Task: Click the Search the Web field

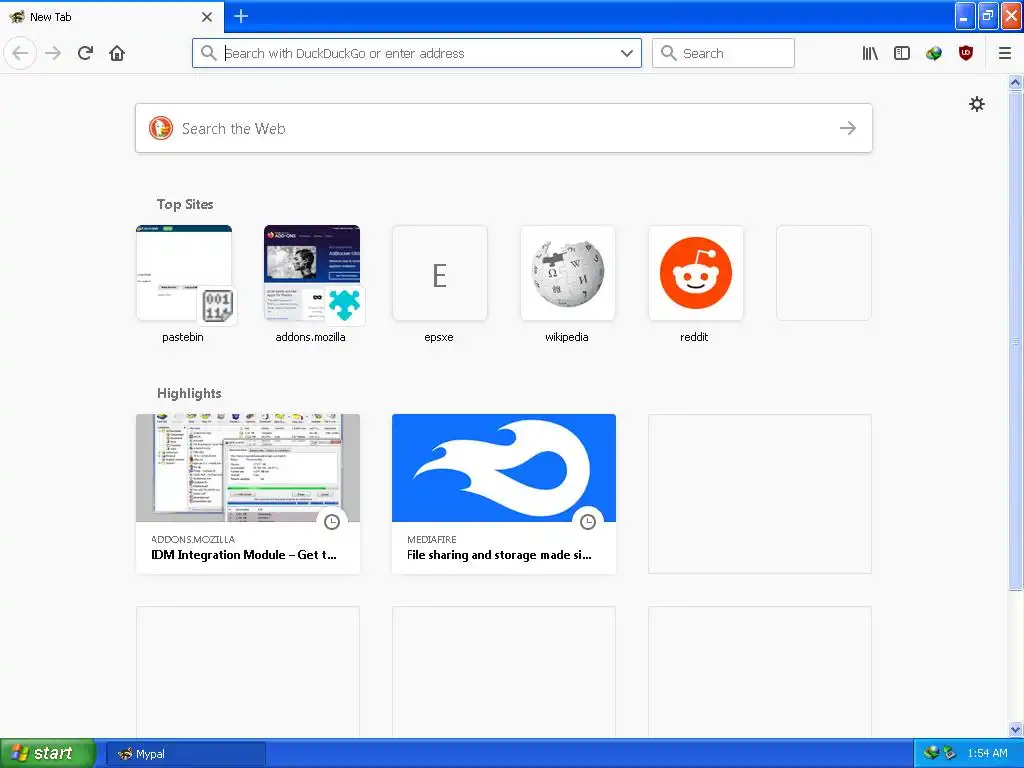Action: (504, 128)
